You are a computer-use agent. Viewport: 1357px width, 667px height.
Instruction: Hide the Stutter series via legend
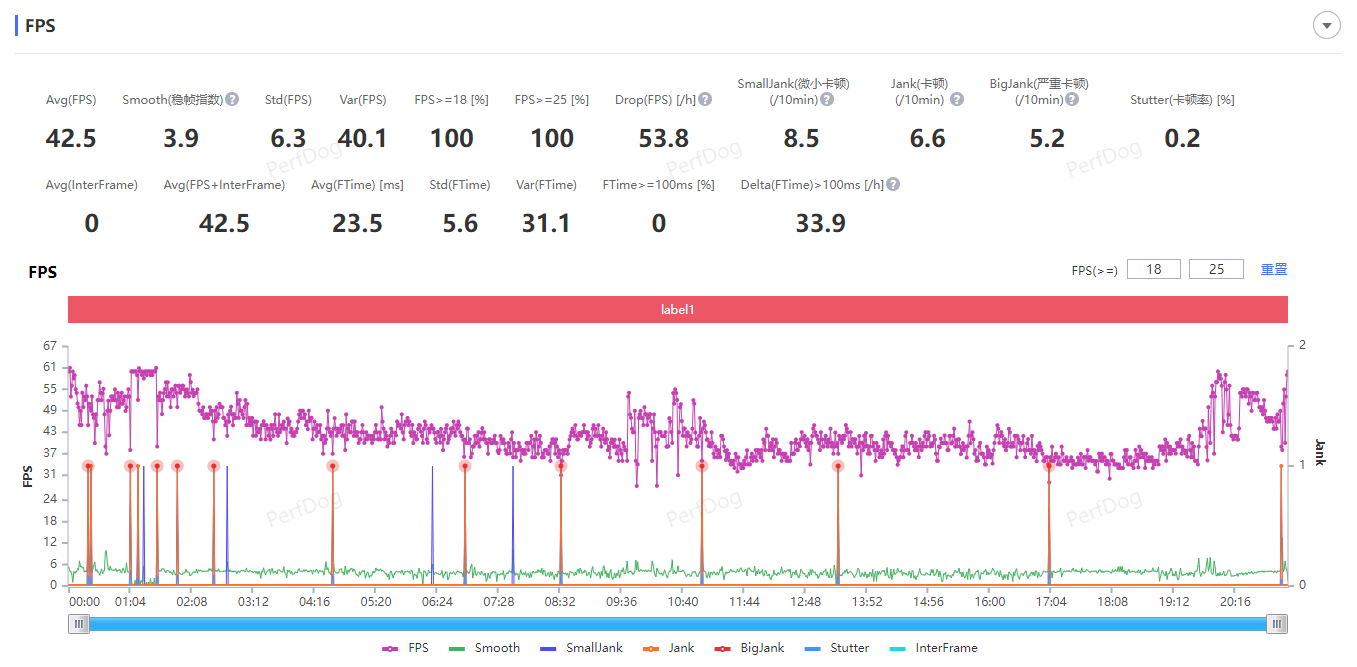838,648
